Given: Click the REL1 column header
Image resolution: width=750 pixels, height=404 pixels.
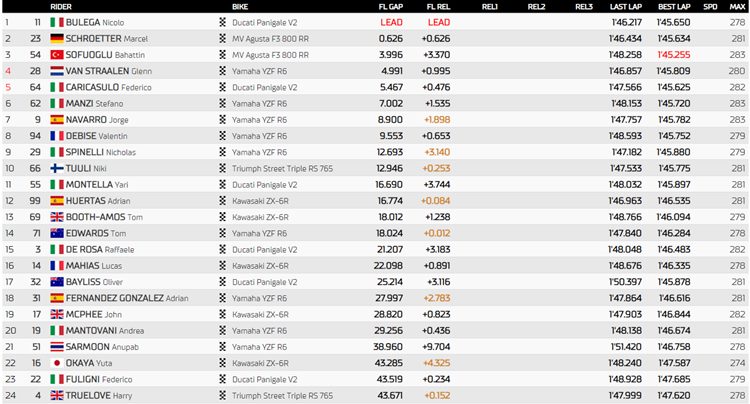Looking at the screenshot, I should click(490, 7).
